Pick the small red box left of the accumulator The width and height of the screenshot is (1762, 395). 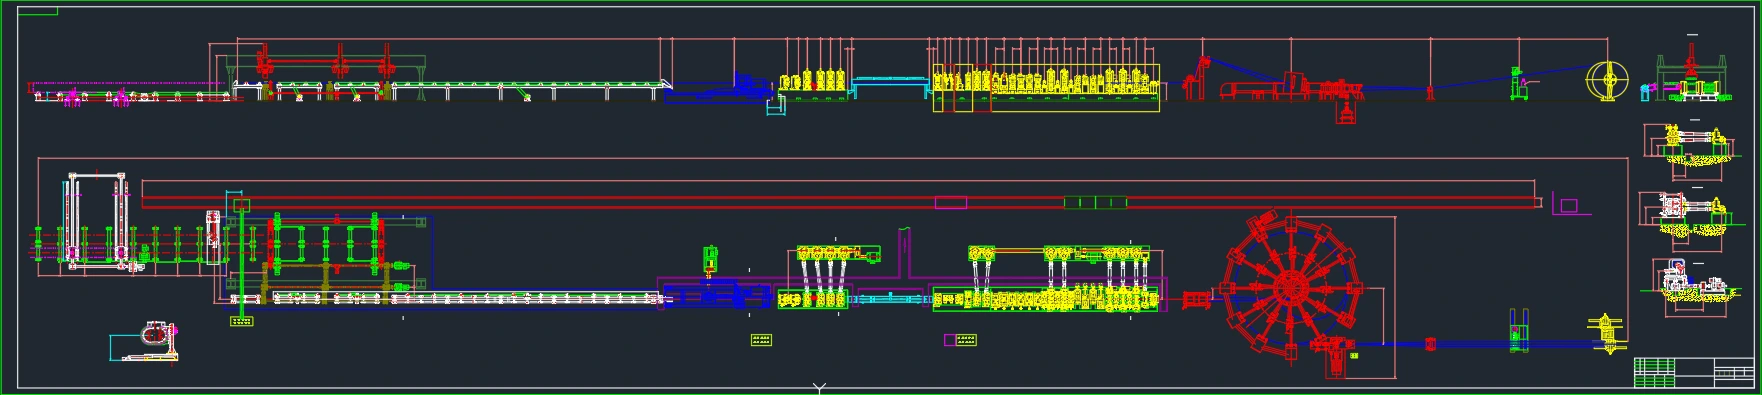click(1195, 299)
